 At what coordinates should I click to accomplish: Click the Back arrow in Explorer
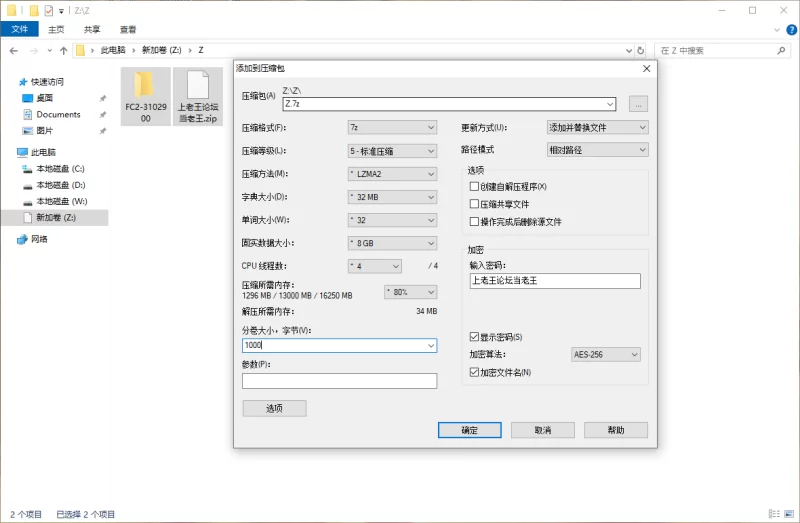coord(14,51)
